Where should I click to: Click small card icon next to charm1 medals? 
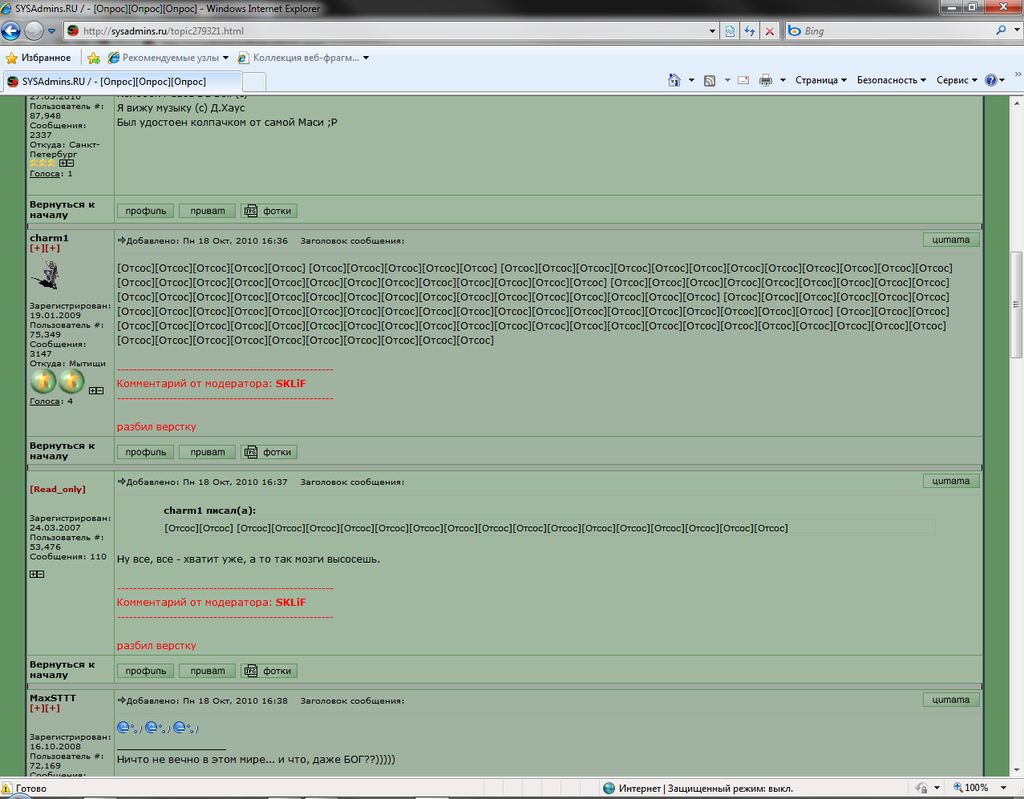[x=96, y=390]
